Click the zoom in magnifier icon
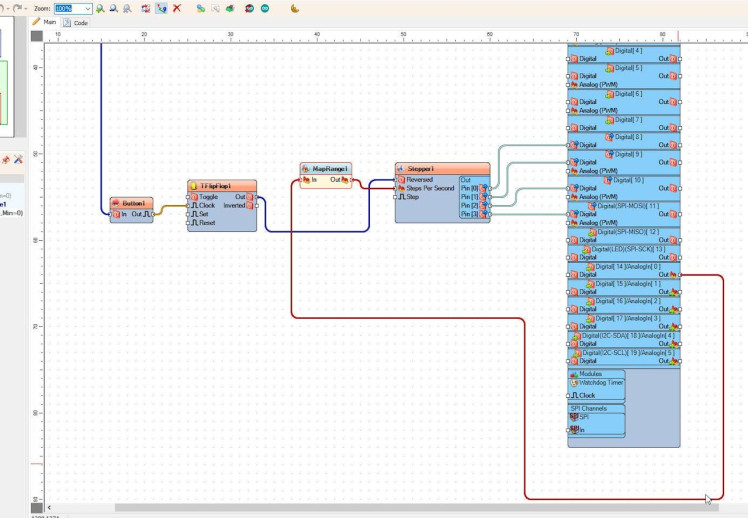Image resolution: width=748 pixels, height=518 pixels. coord(100,8)
